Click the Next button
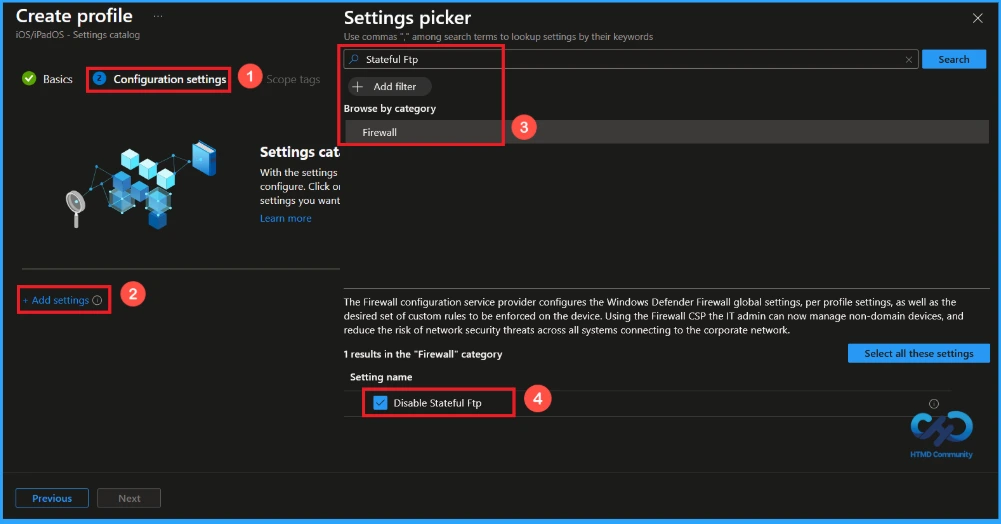 click(129, 498)
